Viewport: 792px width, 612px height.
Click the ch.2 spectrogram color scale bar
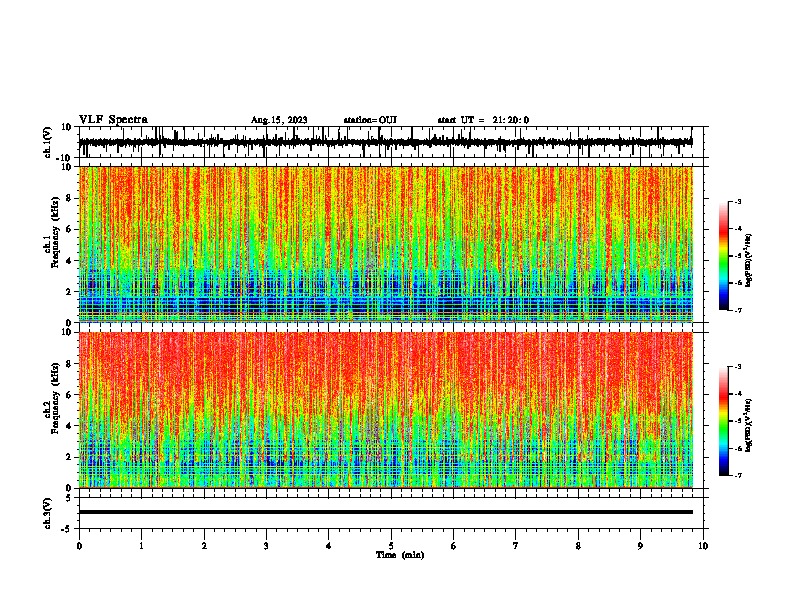coord(723,421)
